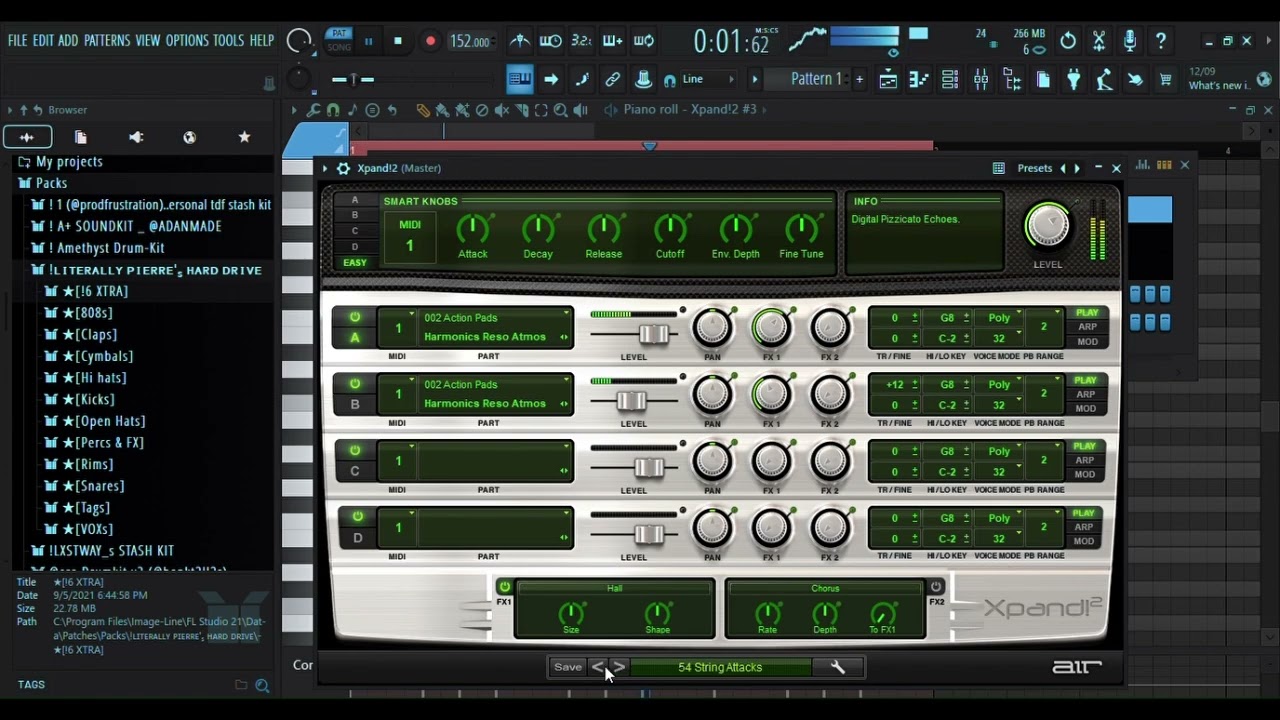1280x720 pixels.
Task: Select smart knobs part A button
Action: click(354, 200)
